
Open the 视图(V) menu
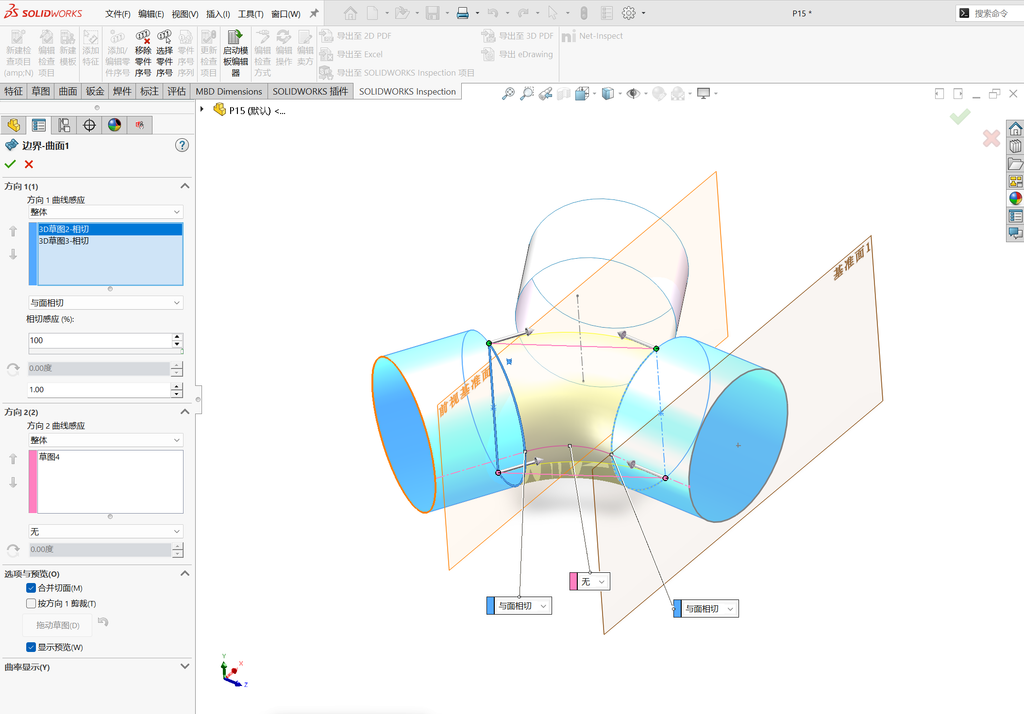[x=185, y=14]
